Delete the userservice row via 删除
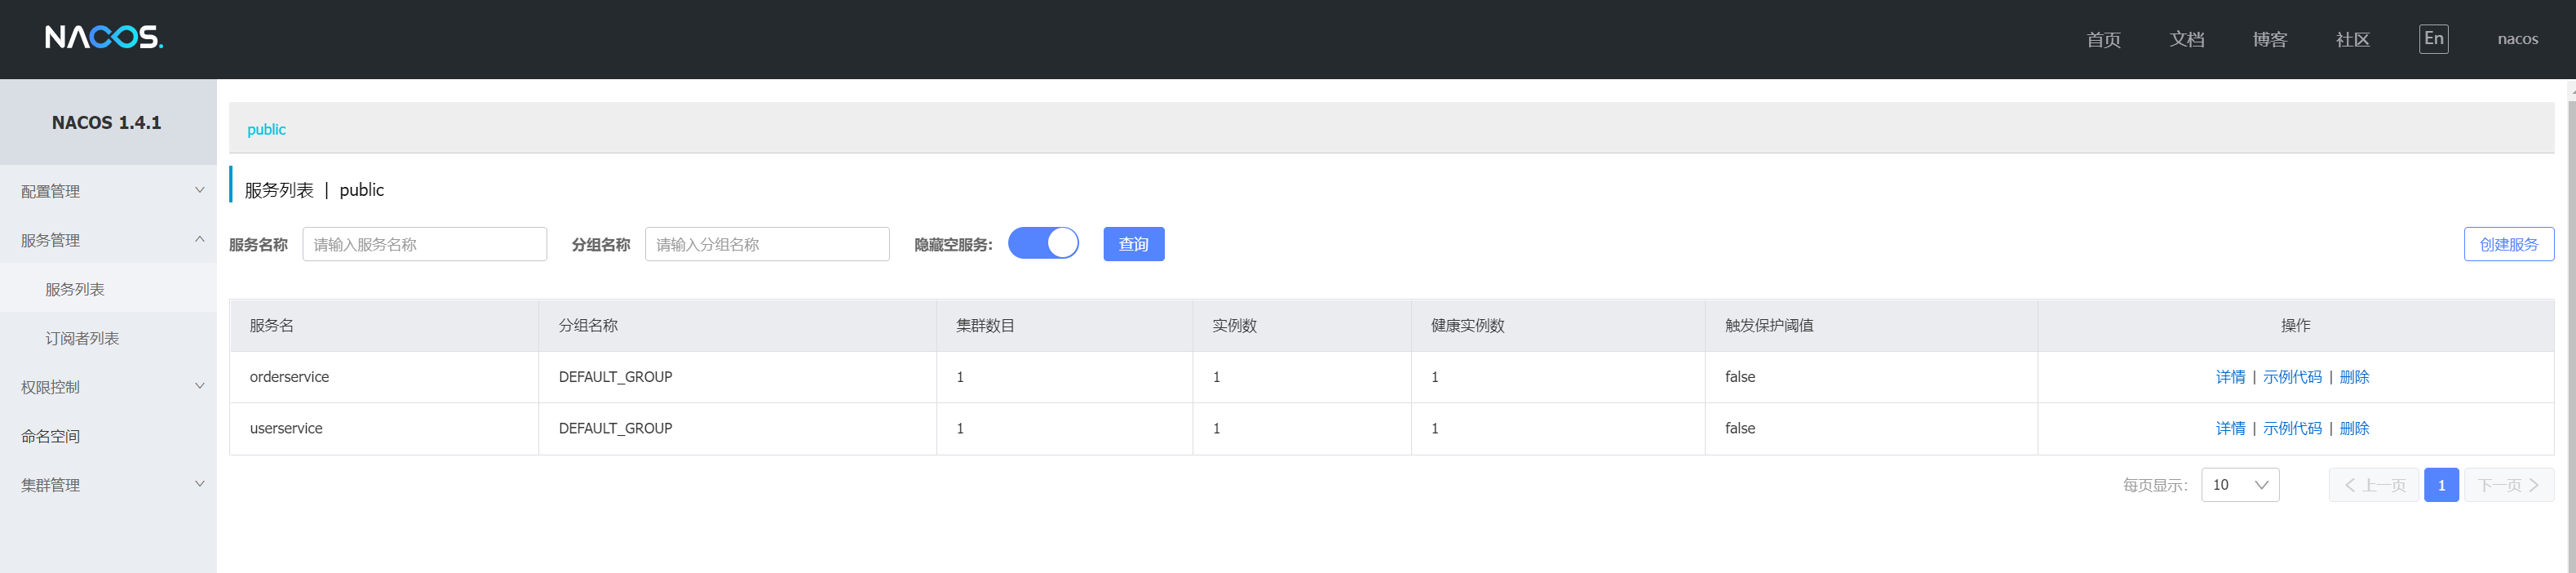The image size is (2576, 573). pyautogui.click(x=2354, y=428)
